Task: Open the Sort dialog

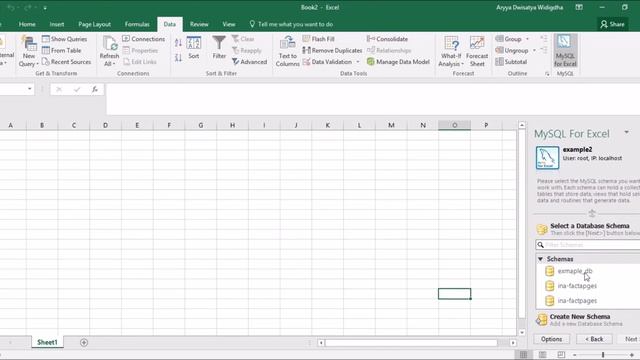Action: pos(193,48)
